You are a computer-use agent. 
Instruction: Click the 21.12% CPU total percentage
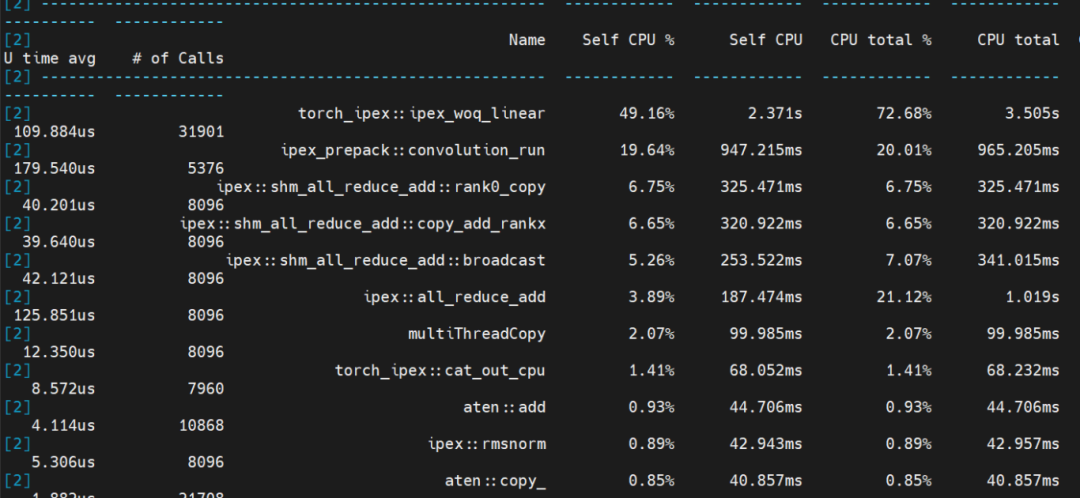click(x=904, y=297)
